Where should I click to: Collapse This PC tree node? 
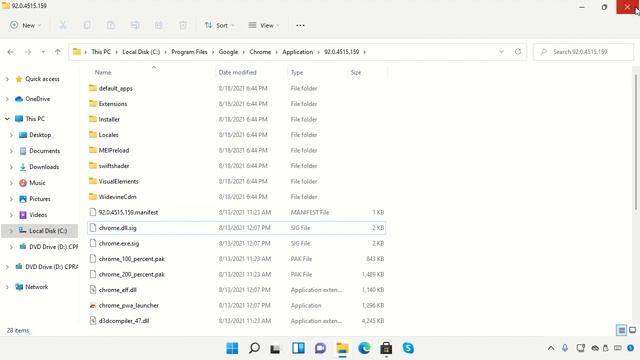pyautogui.click(x=7, y=119)
